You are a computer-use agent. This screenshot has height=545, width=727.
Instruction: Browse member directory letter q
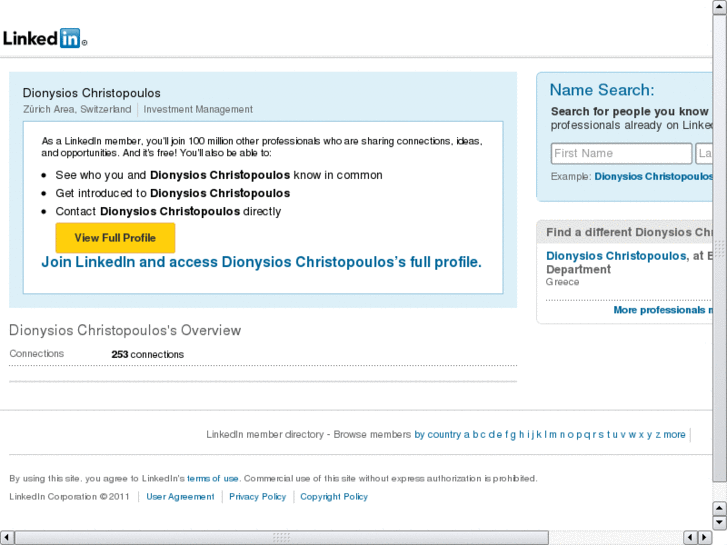[587, 435]
